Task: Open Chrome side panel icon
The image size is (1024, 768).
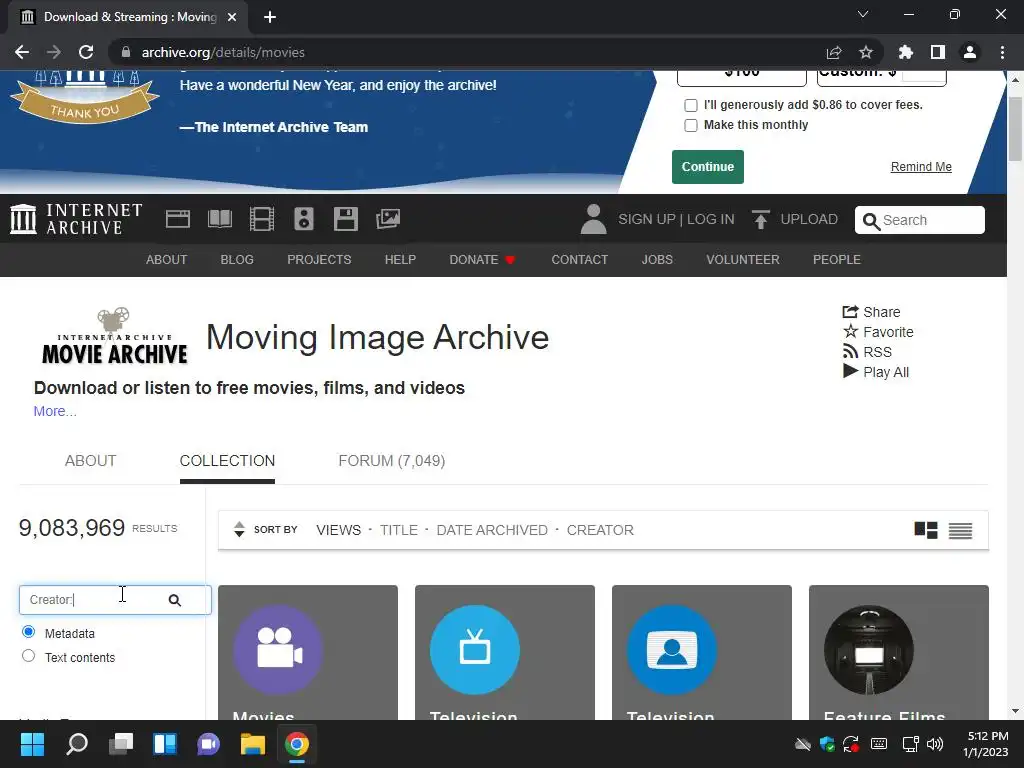Action: (937, 52)
